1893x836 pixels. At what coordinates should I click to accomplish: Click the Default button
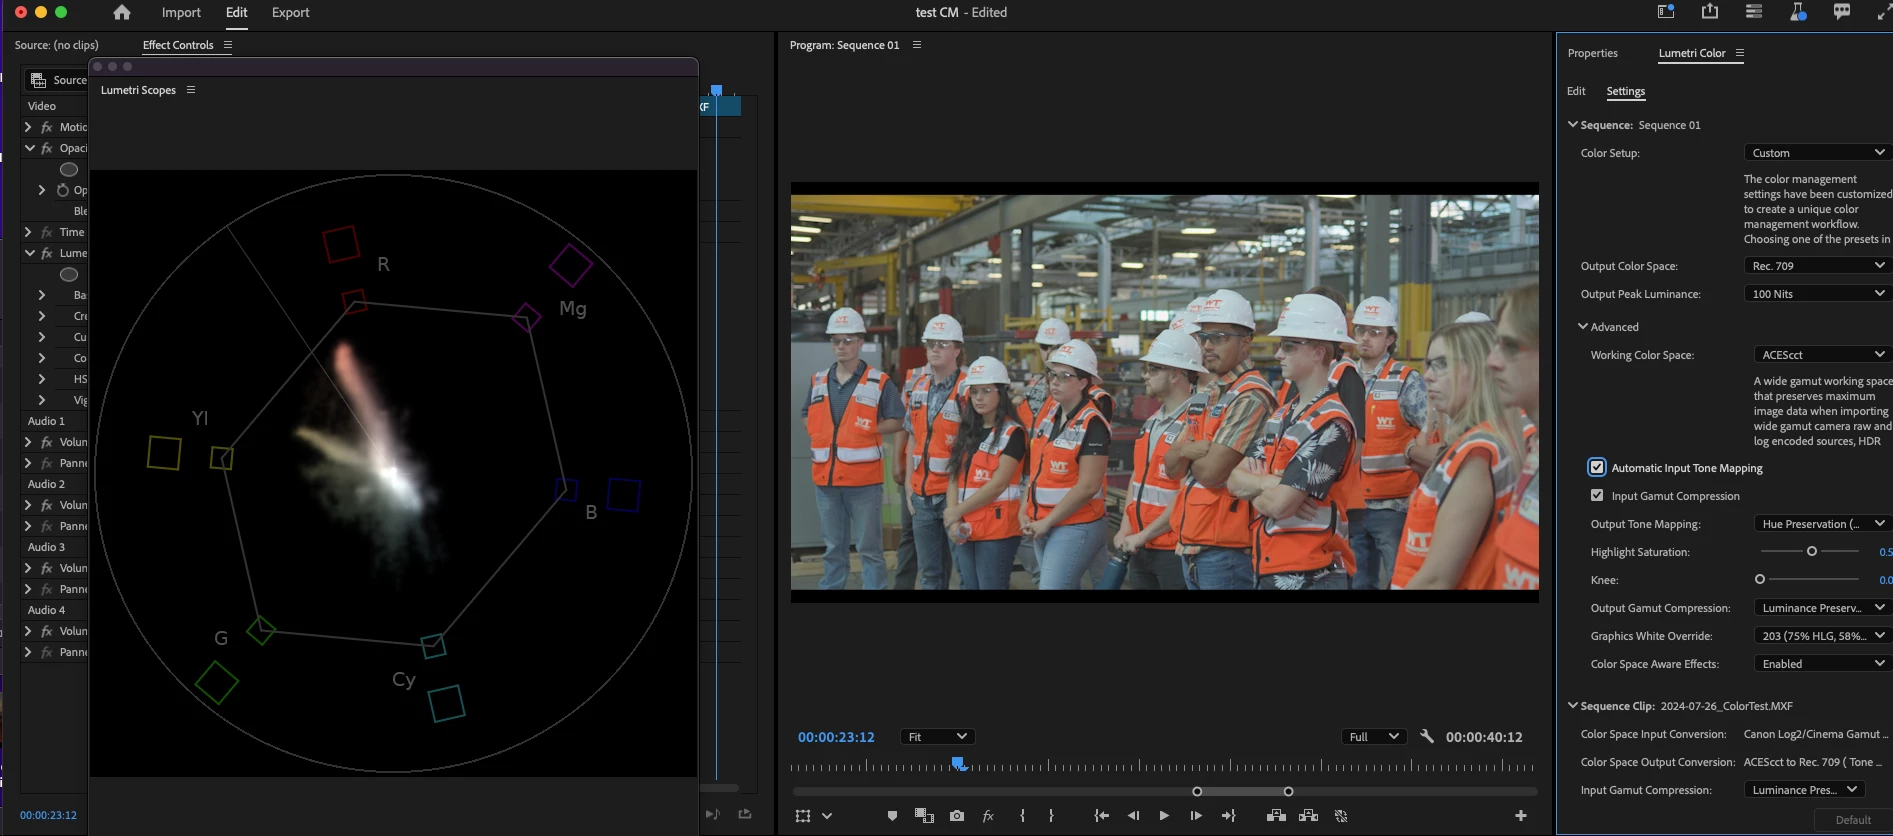[1852, 820]
